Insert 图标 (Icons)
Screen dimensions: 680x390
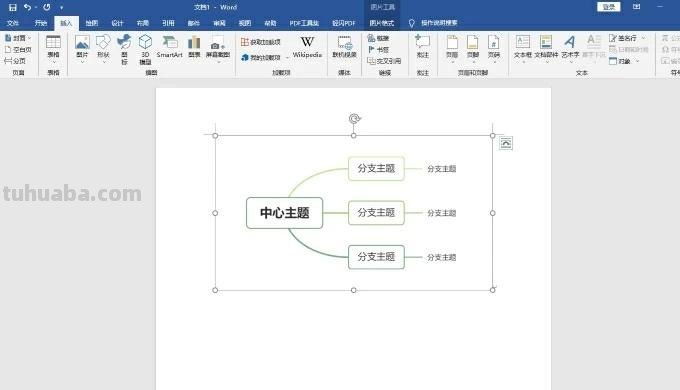(x=124, y=49)
